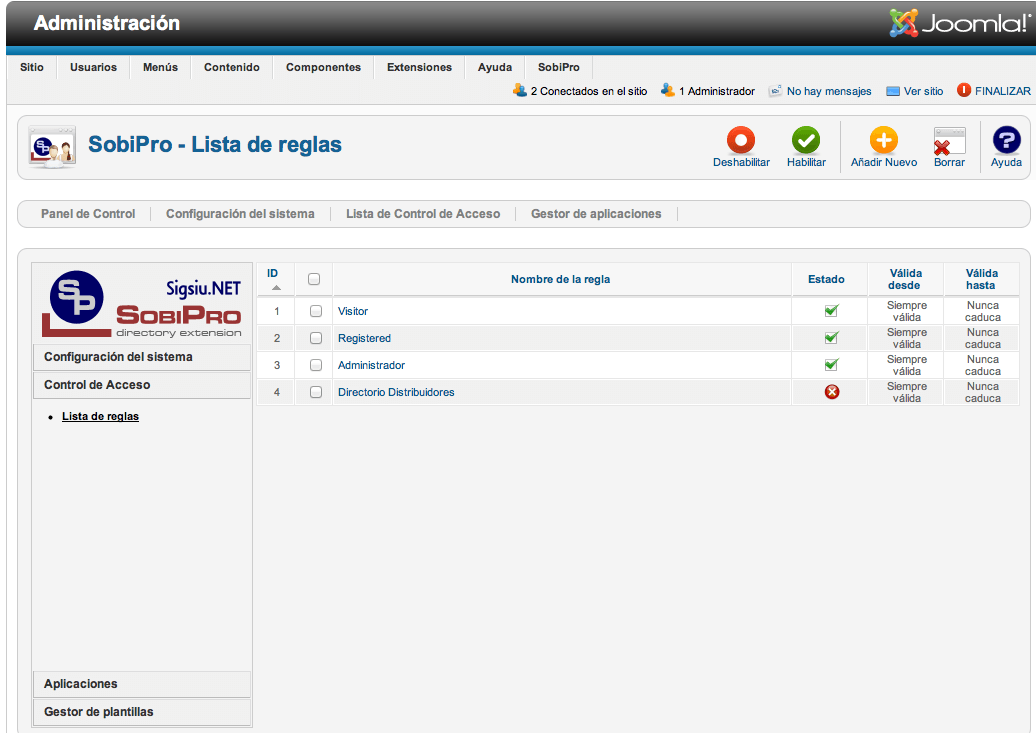The height and width of the screenshot is (733, 1036).
Task: Open the Extensiones menu
Action: pos(420,67)
